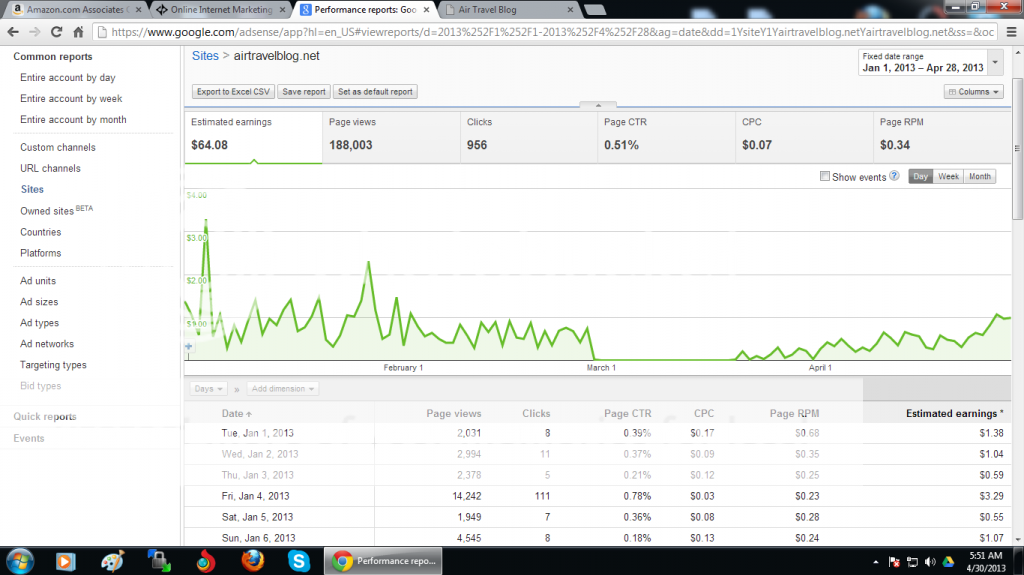
Task: Select the Page RPM metric tab
Action: point(942,137)
